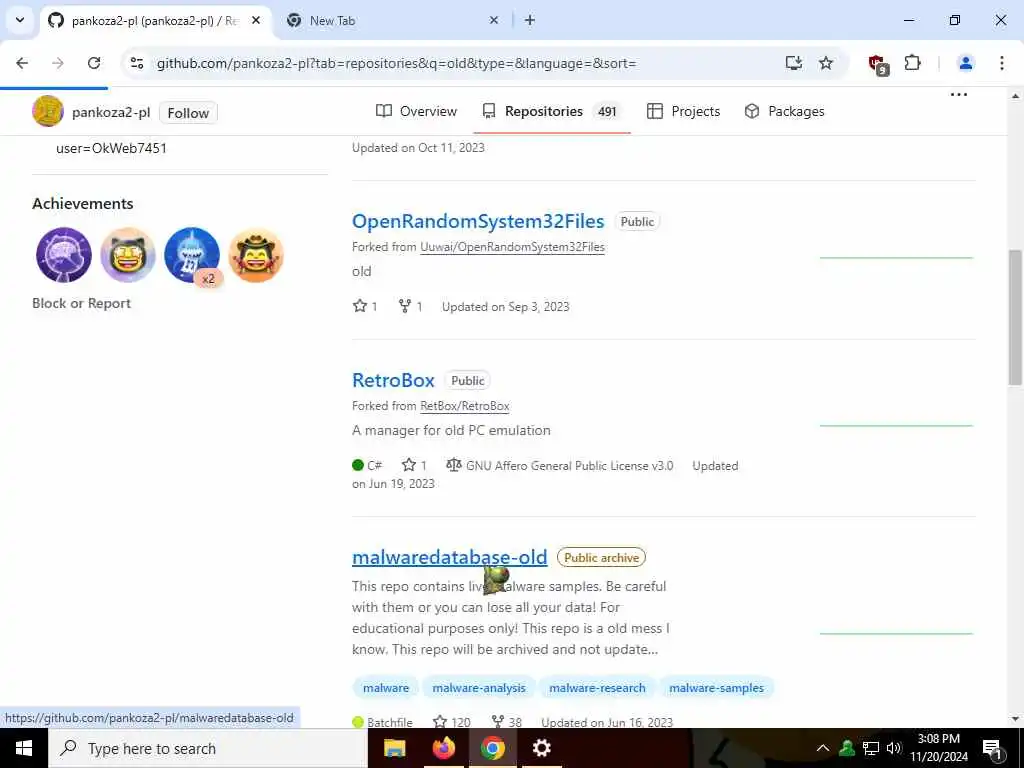The height and width of the screenshot is (768, 1024).
Task: Open the uBlock shield extension icon
Action: click(x=878, y=64)
